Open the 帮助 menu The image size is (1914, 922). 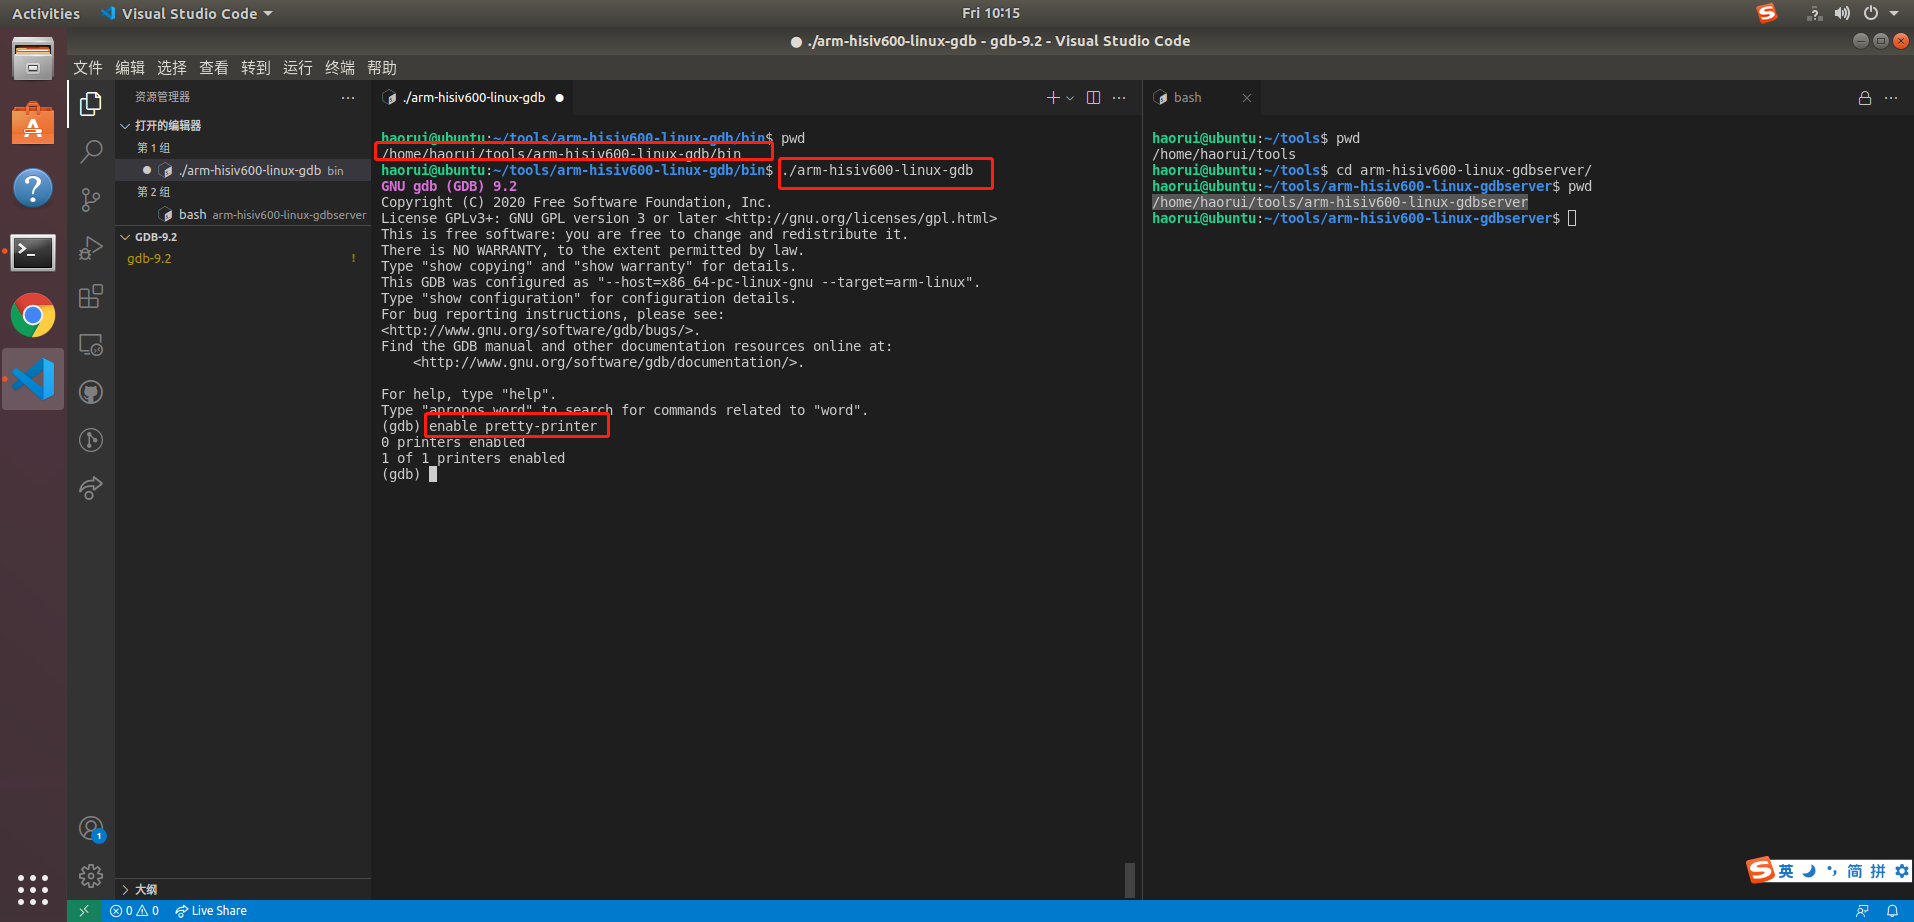click(x=382, y=68)
